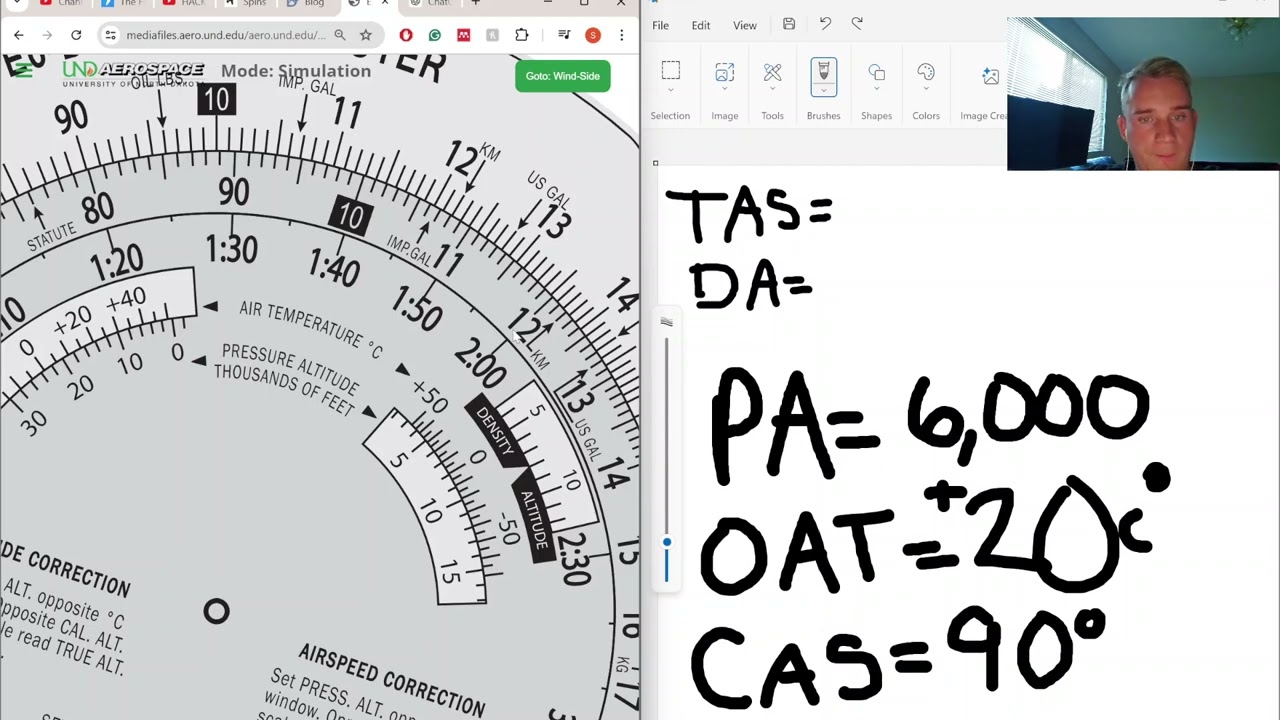The image size is (1280, 720).
Task: Open the grey extension icon in the toolbar
Action: [x=492, y=35]
